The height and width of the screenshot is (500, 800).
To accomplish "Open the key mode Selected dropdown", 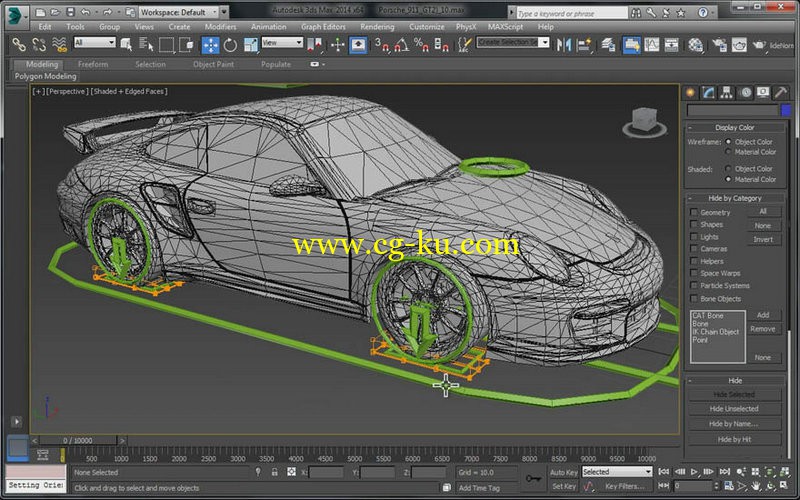I will click(x=617, y=472).
